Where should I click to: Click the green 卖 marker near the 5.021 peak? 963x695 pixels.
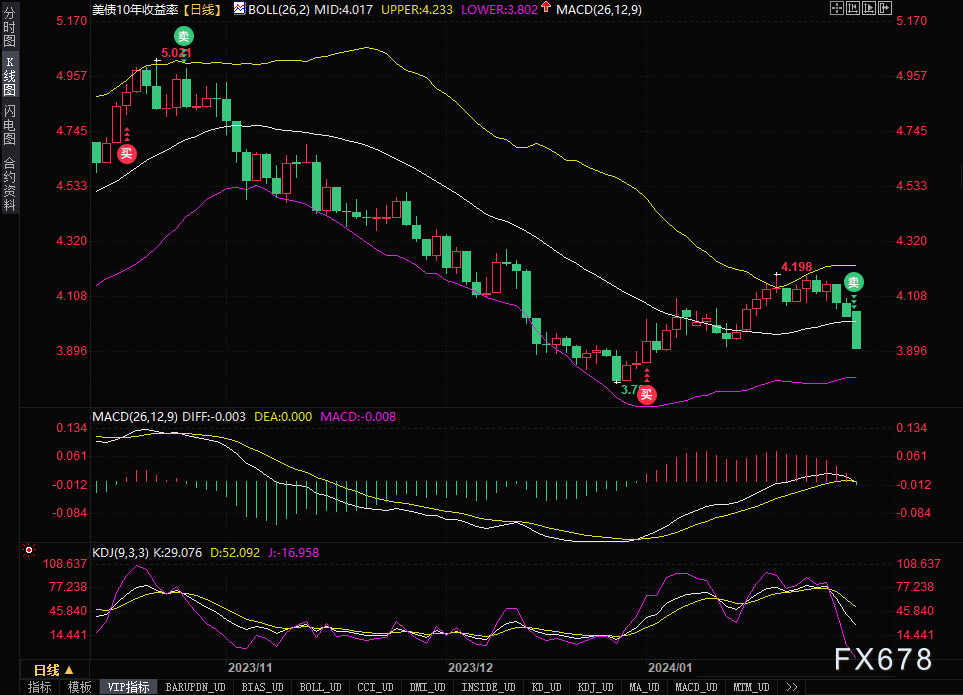click(x=185, y=36)
